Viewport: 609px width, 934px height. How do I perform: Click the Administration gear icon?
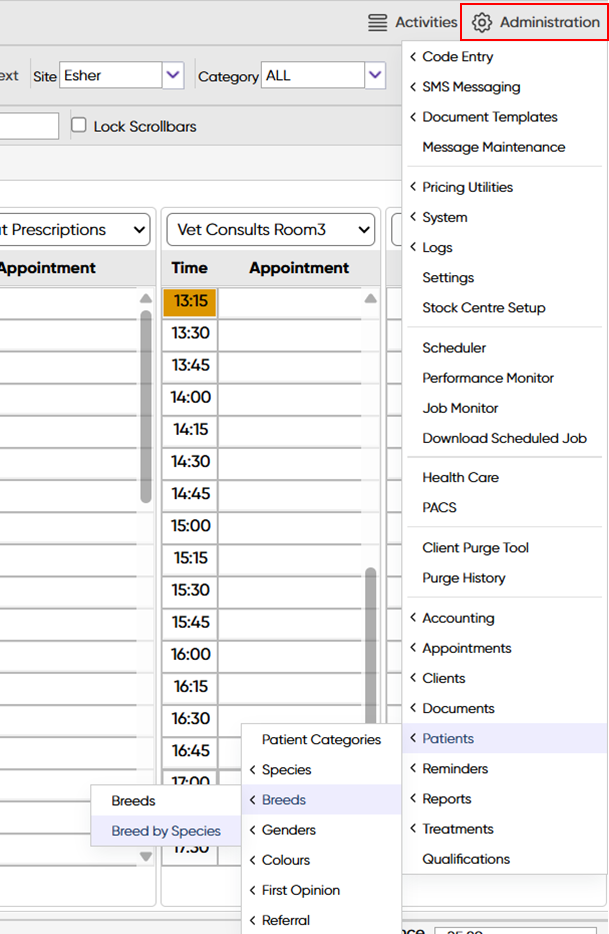tap(482, 22)
